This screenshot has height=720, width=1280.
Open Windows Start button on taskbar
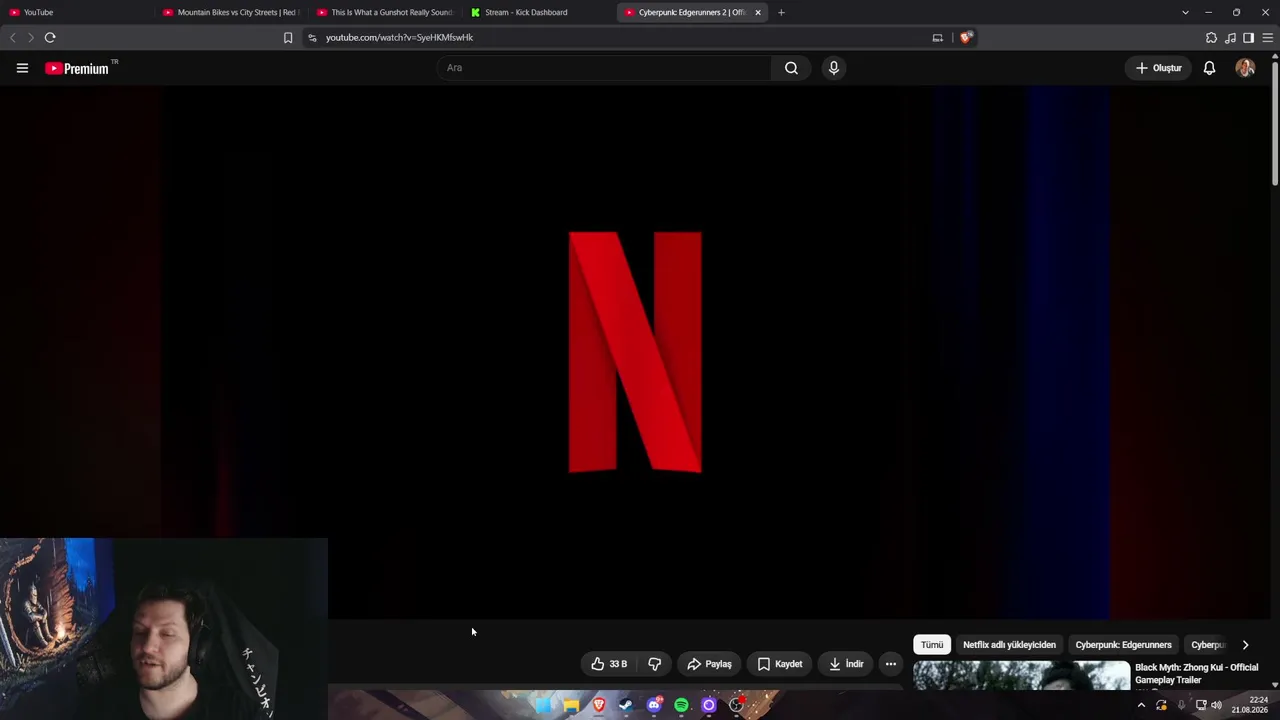tap(543, 705)
